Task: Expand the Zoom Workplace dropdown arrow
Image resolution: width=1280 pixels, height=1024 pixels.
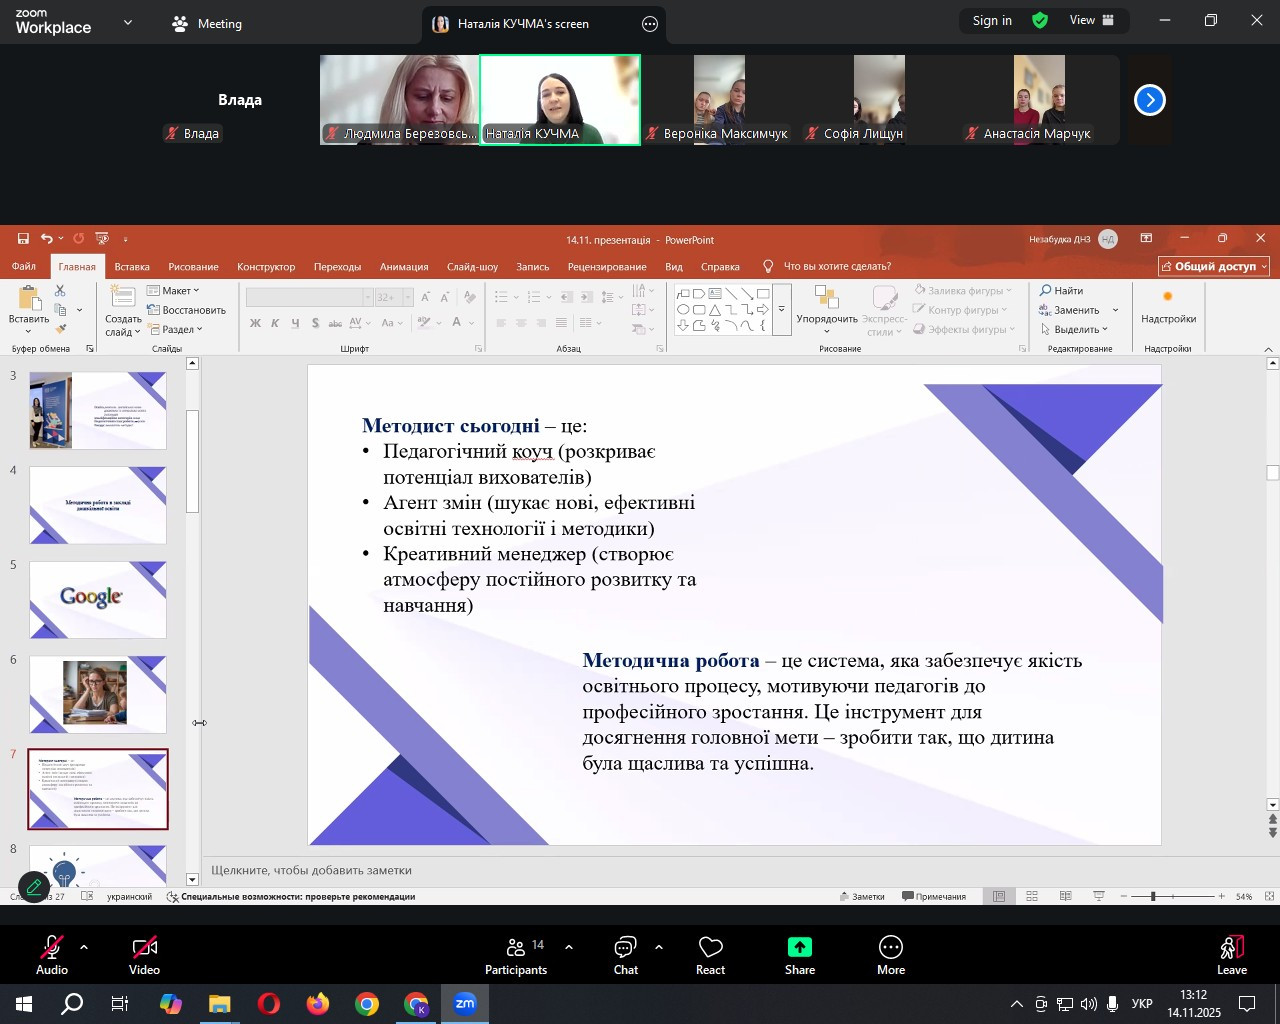Action: [128, 22]
